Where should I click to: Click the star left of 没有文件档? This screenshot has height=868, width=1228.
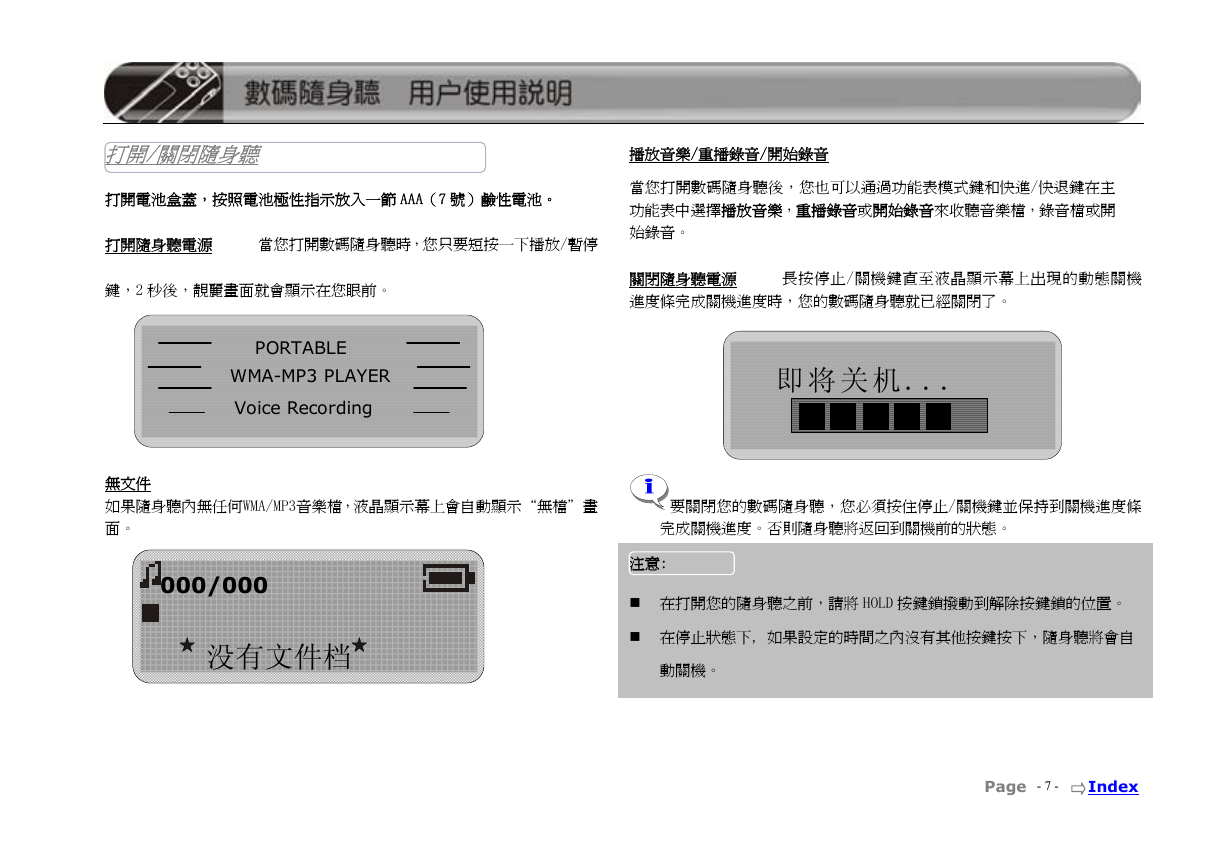pos(186,646)
